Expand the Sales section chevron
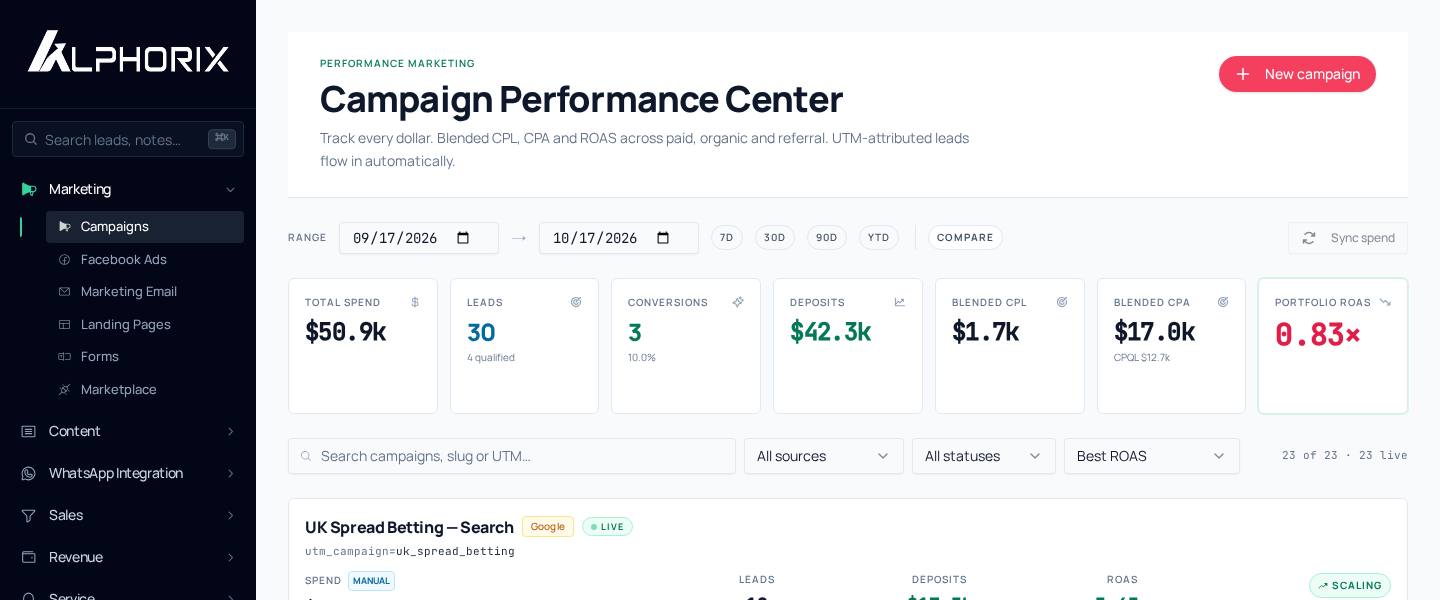 231,515
